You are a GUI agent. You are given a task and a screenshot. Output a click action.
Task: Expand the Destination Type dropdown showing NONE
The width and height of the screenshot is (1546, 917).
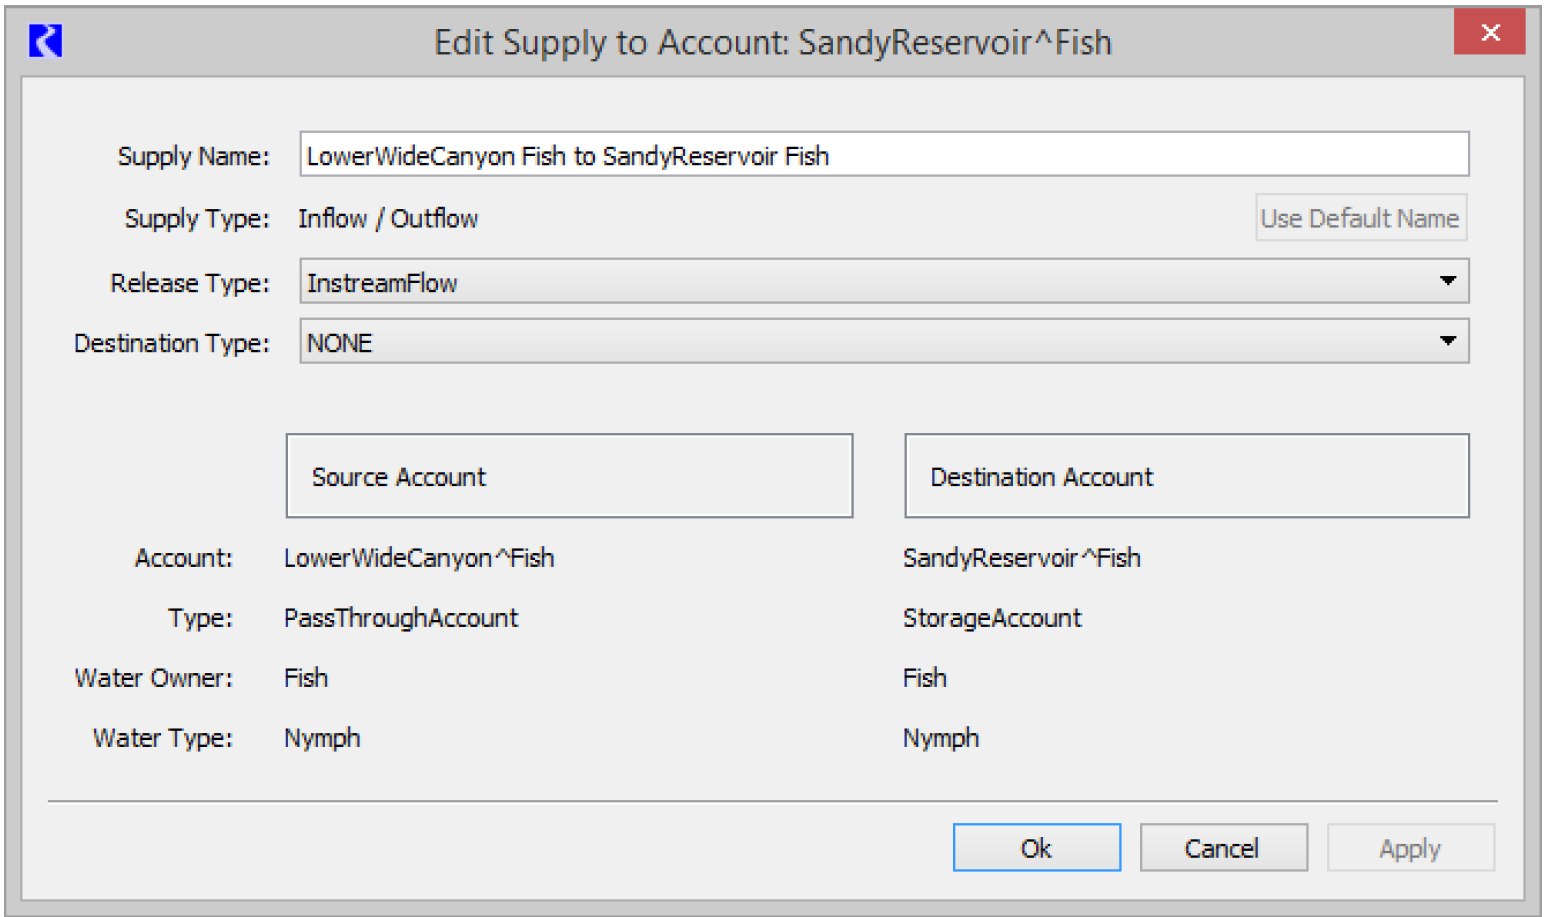(x=883, y=342)
